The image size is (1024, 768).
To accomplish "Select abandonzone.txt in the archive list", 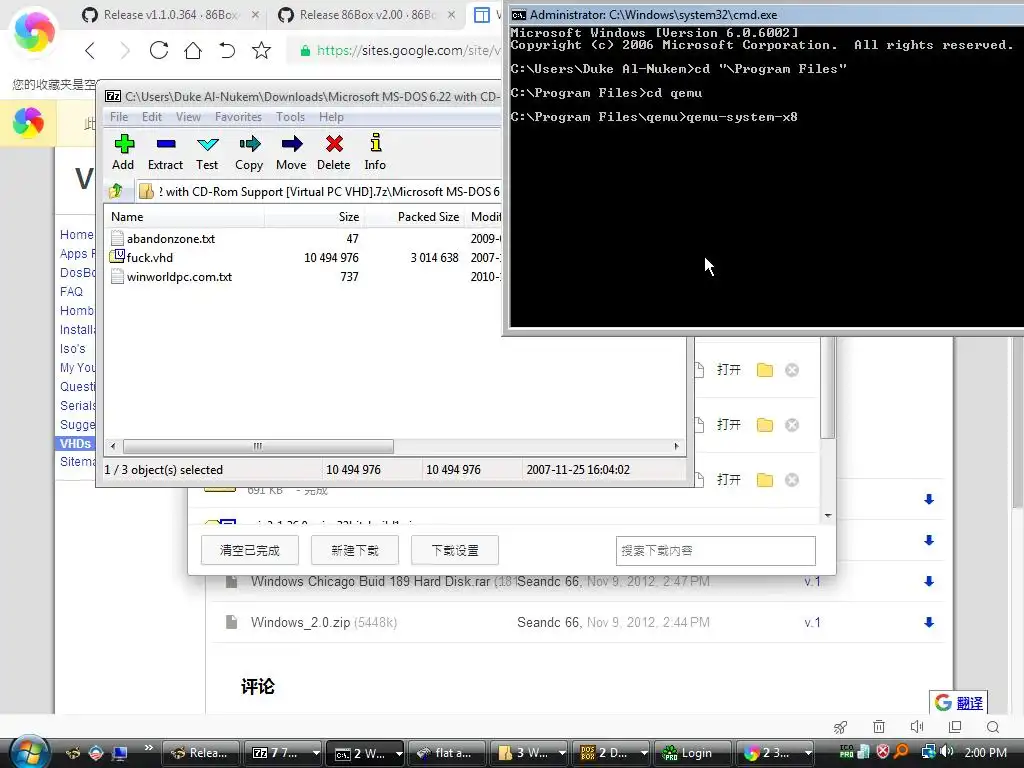I will click(x=170, y=238).
